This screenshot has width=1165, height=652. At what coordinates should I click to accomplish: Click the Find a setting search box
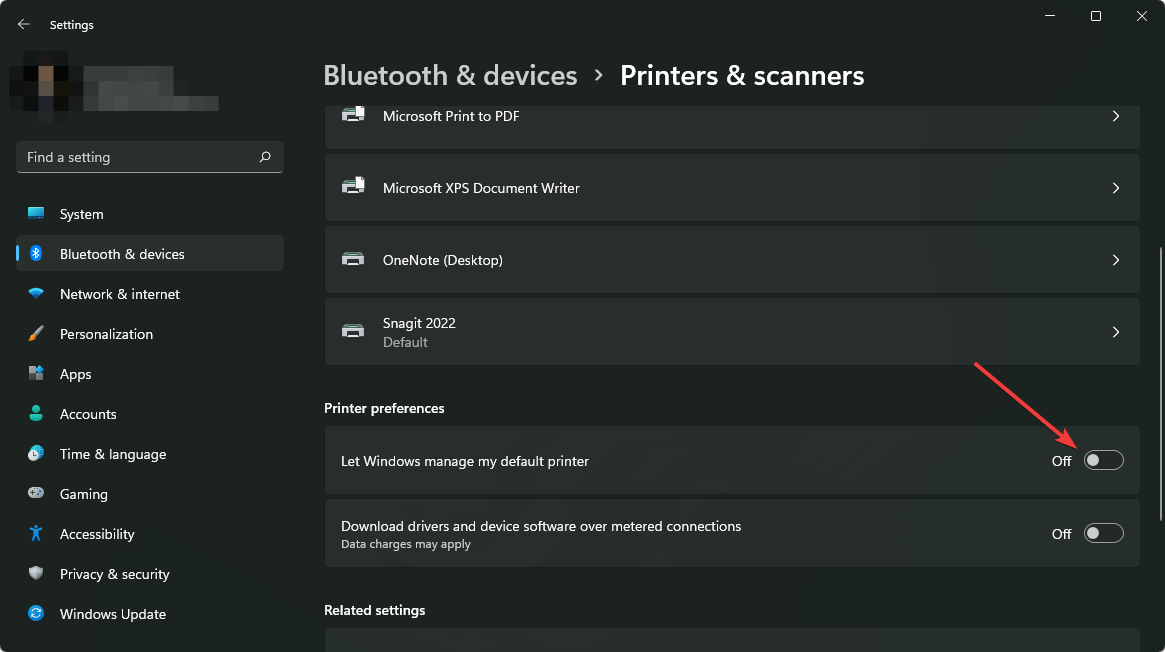150,157
